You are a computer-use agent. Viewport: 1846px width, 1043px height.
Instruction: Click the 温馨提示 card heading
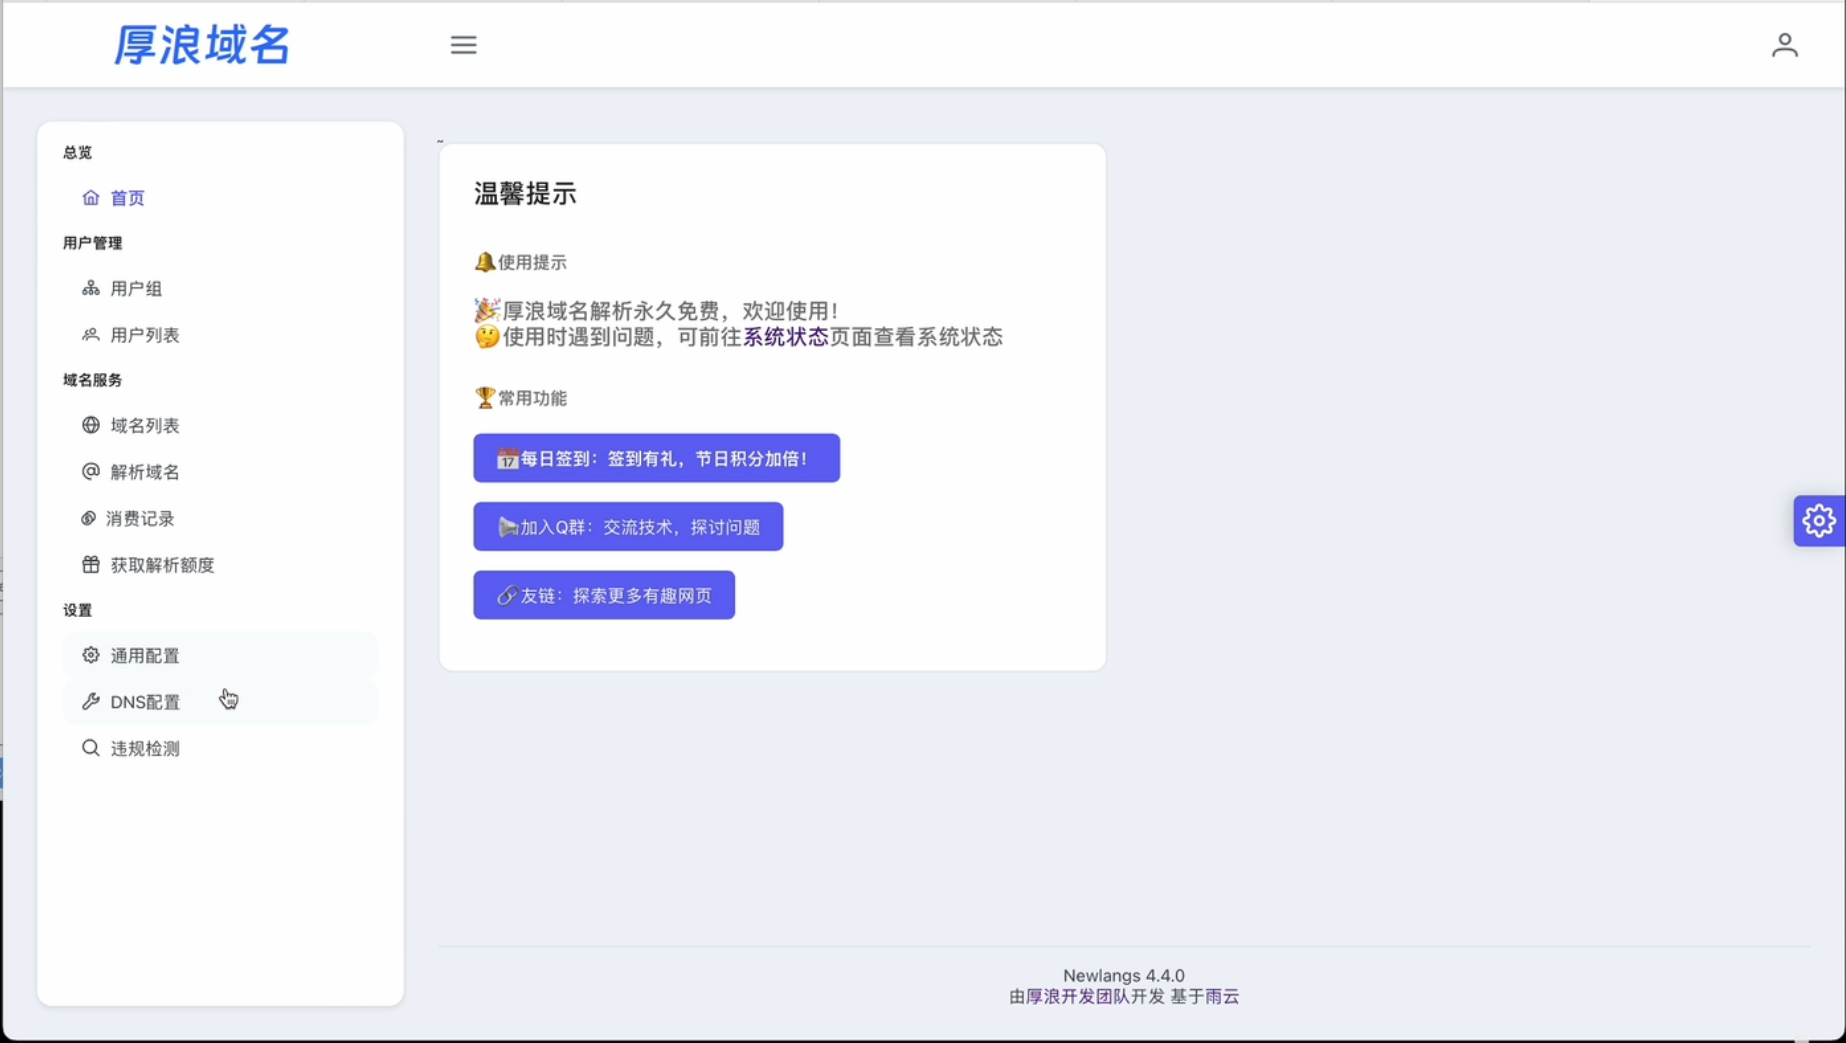coord(525,194)
